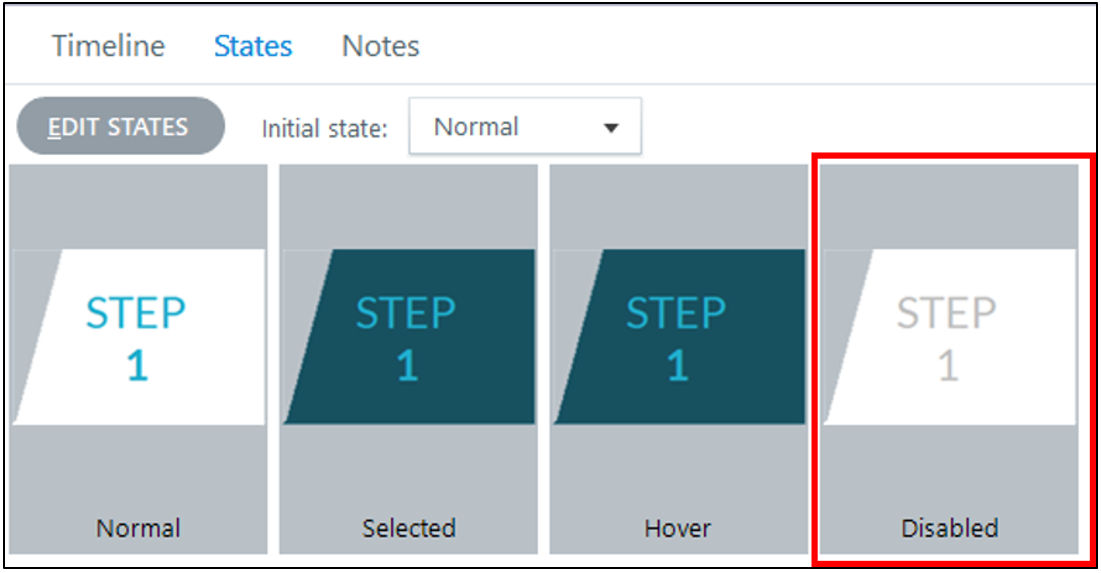Click the Normal state name label

pos(138,527)
